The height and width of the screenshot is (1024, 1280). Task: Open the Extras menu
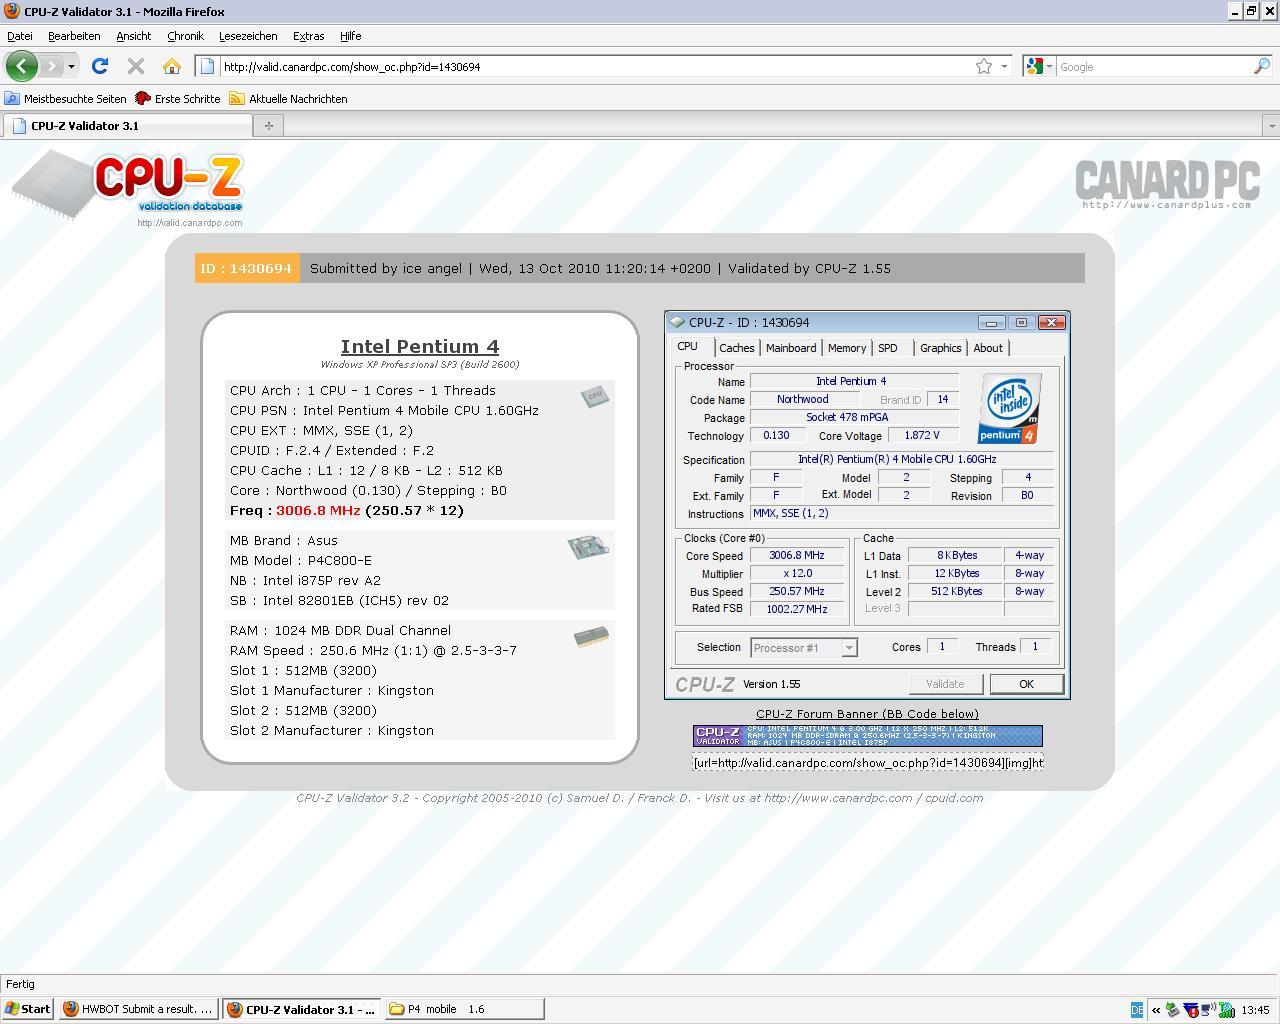[308, 36]
